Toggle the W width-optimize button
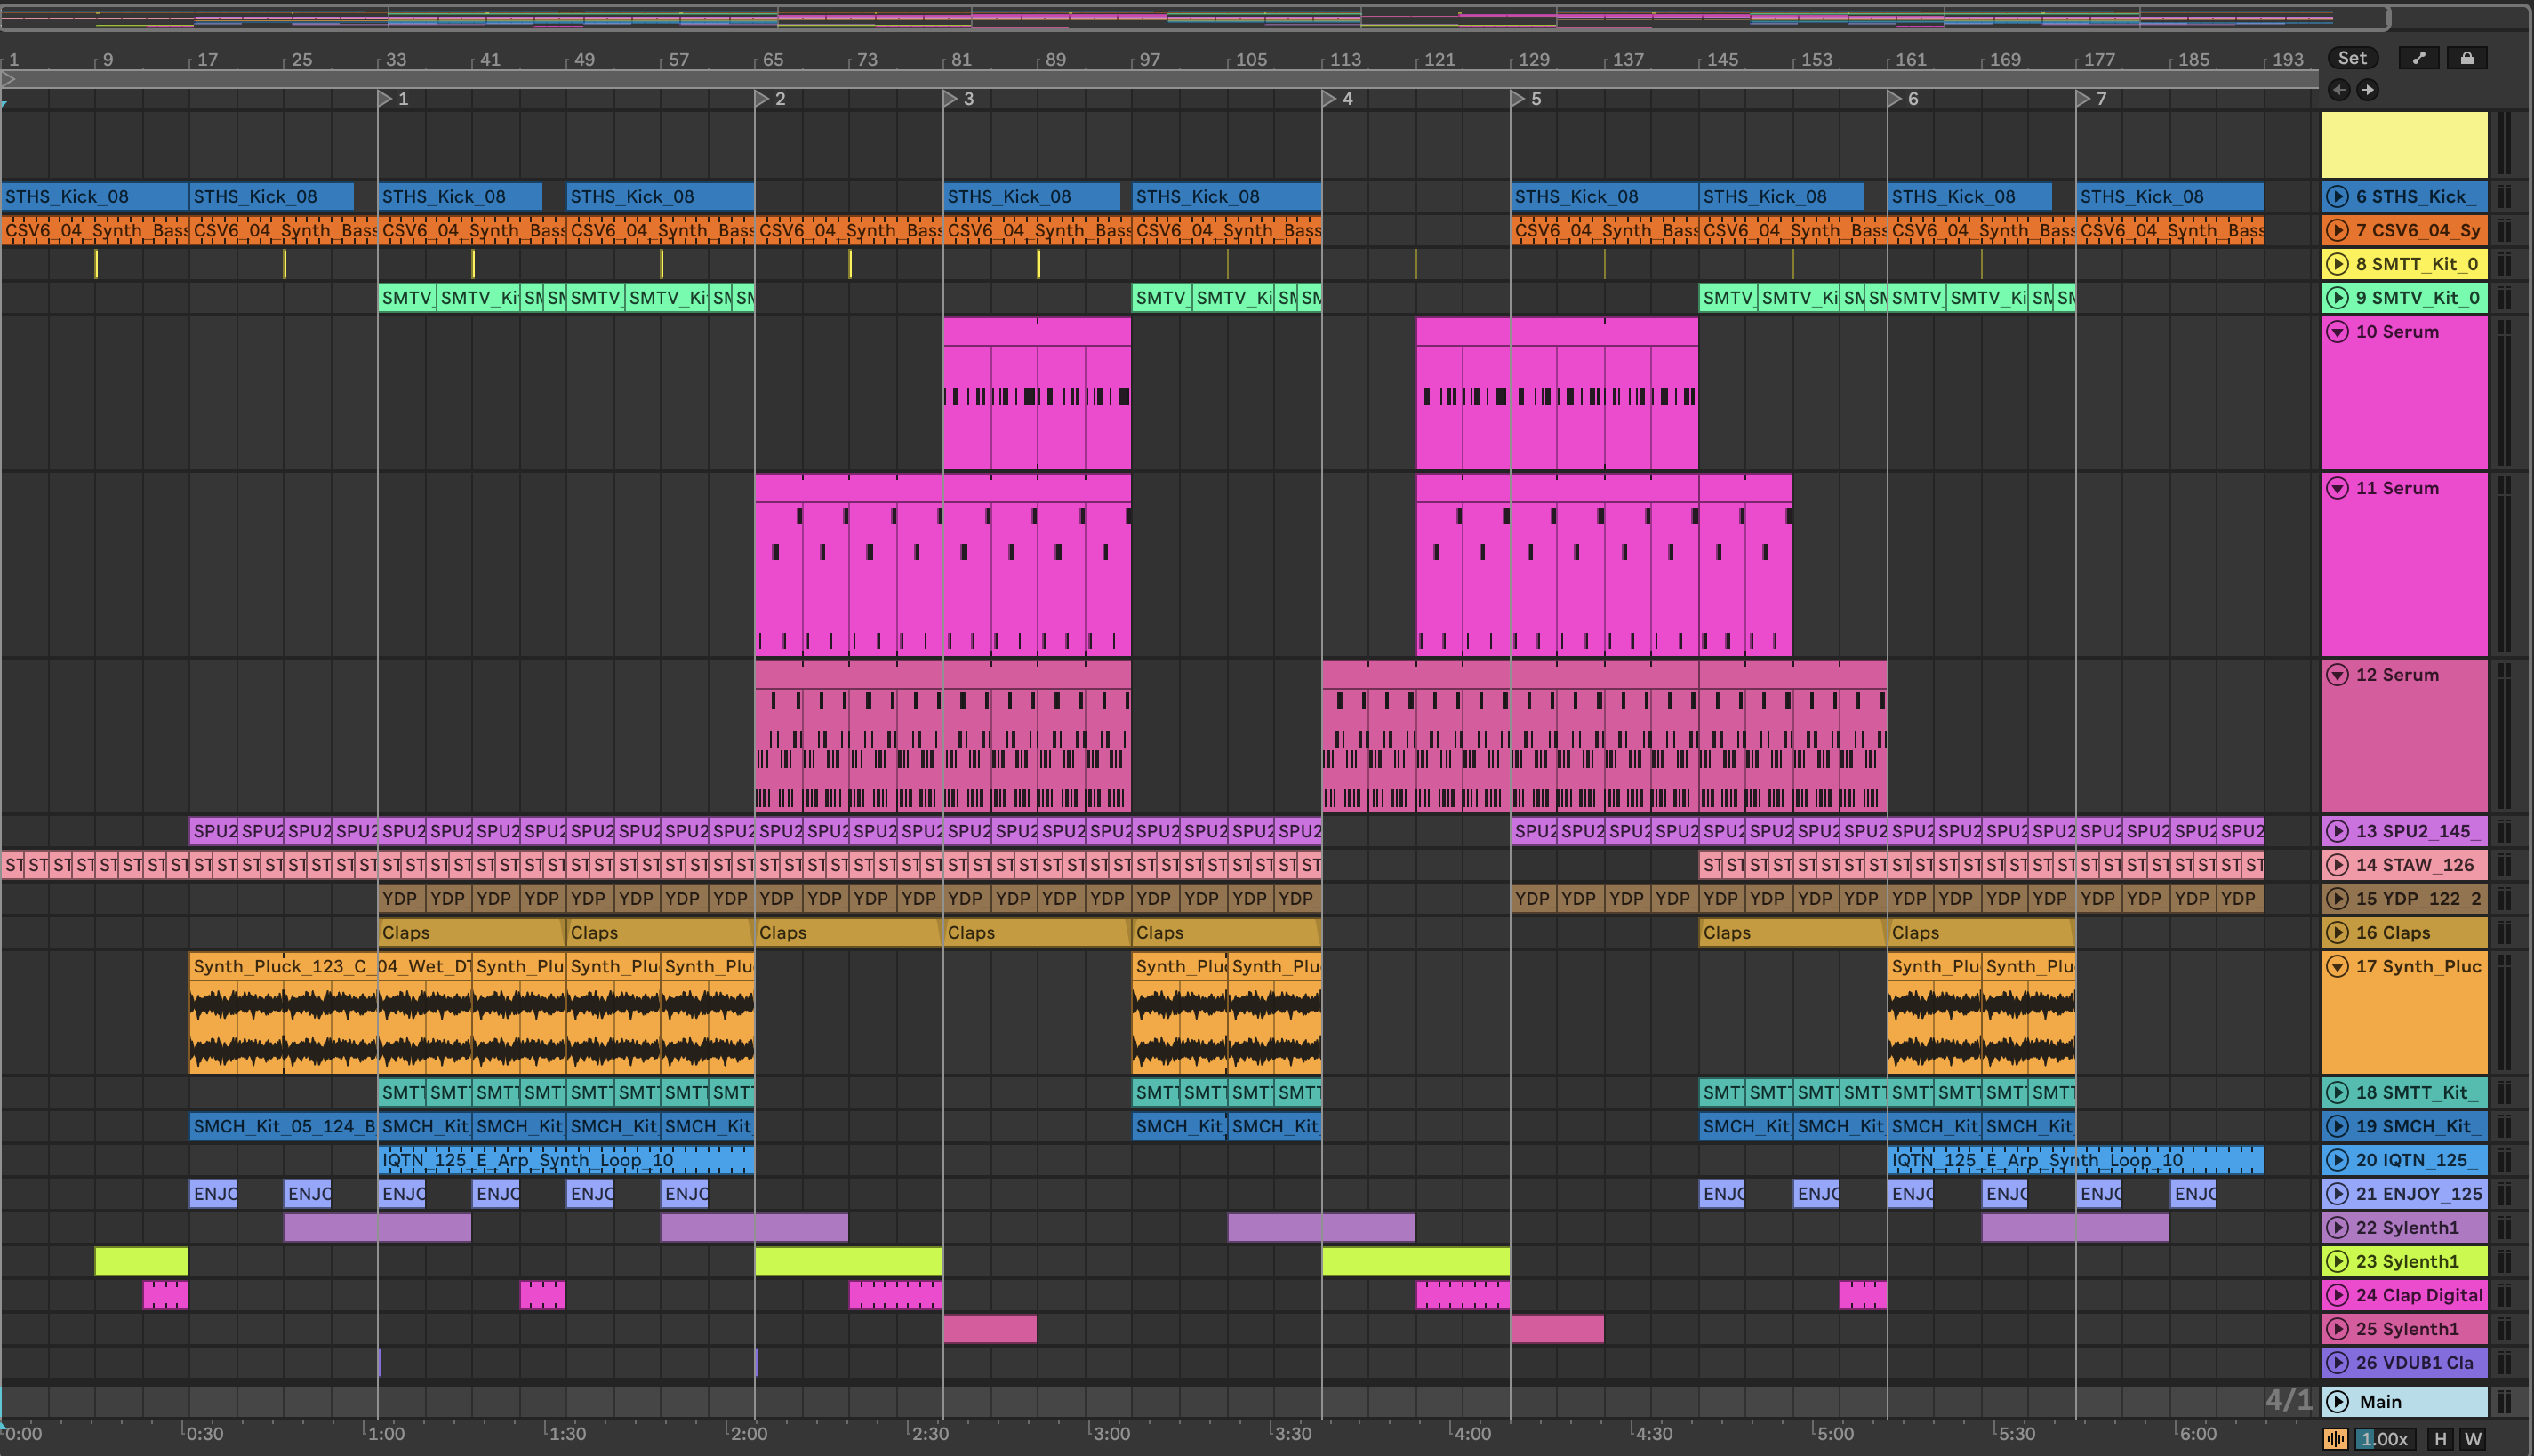 (x=2473, y=1439)
